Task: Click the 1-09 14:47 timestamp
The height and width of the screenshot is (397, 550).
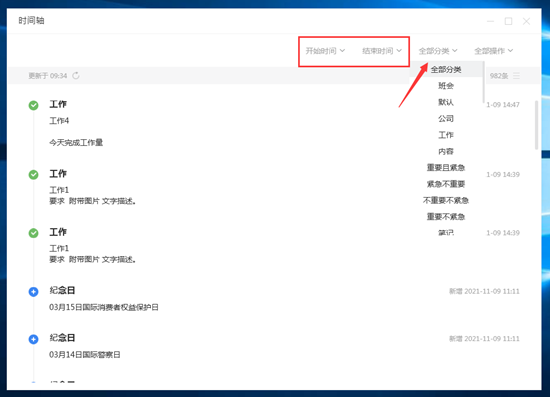Action: (x=503, y=105)
